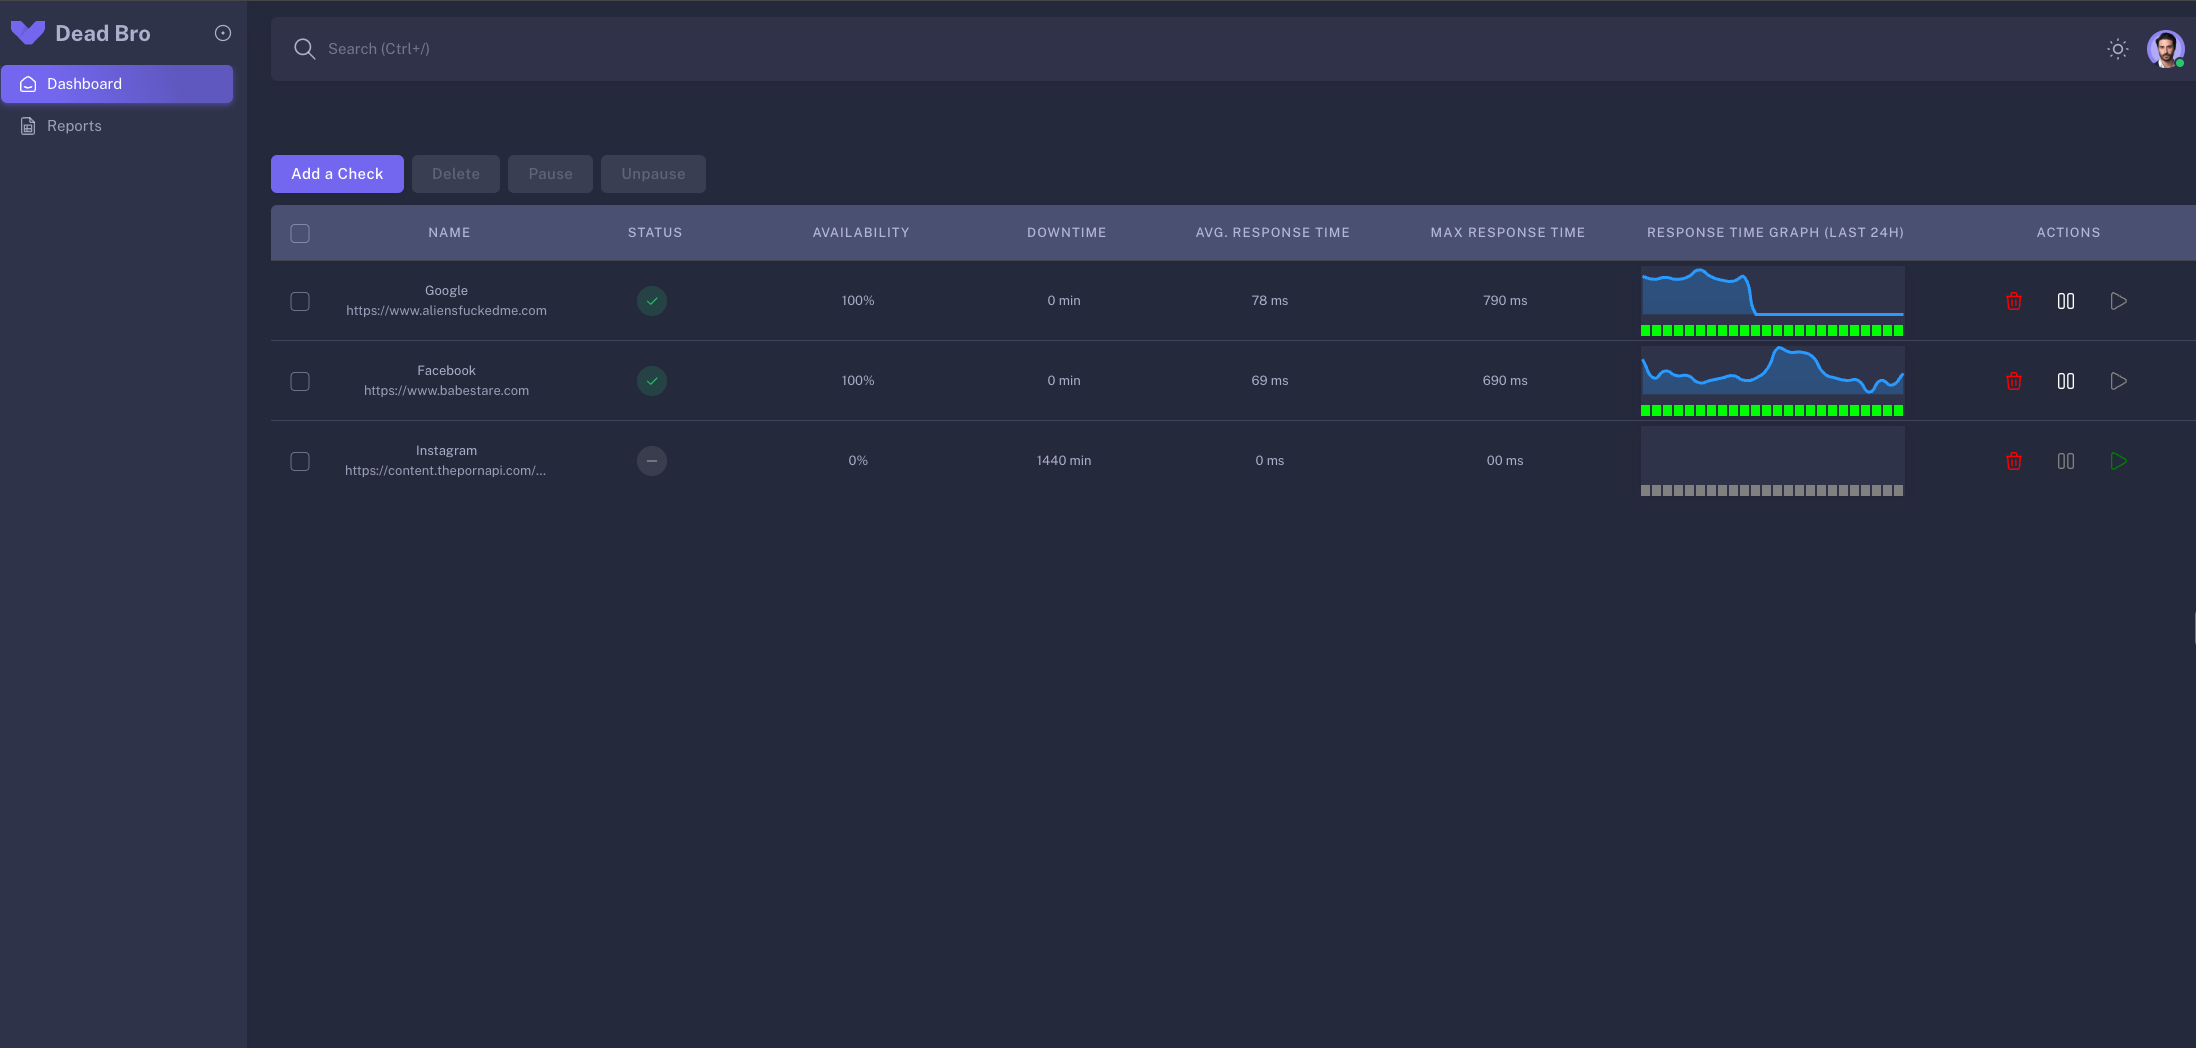This screenshot has width=2196, height=1048.
Task: Pause the Facebook check
Action: (2065, 381)
